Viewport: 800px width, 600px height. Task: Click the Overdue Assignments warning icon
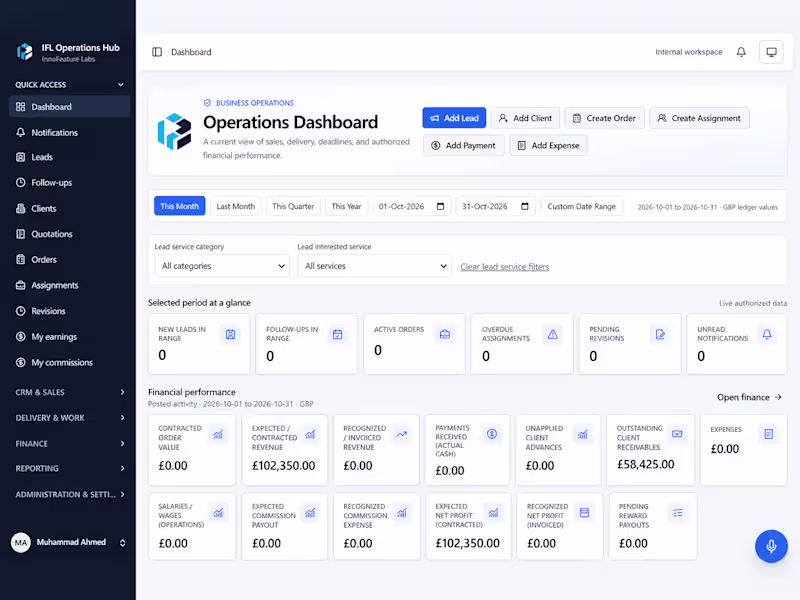pyautogui.click(x=553, y=335)
